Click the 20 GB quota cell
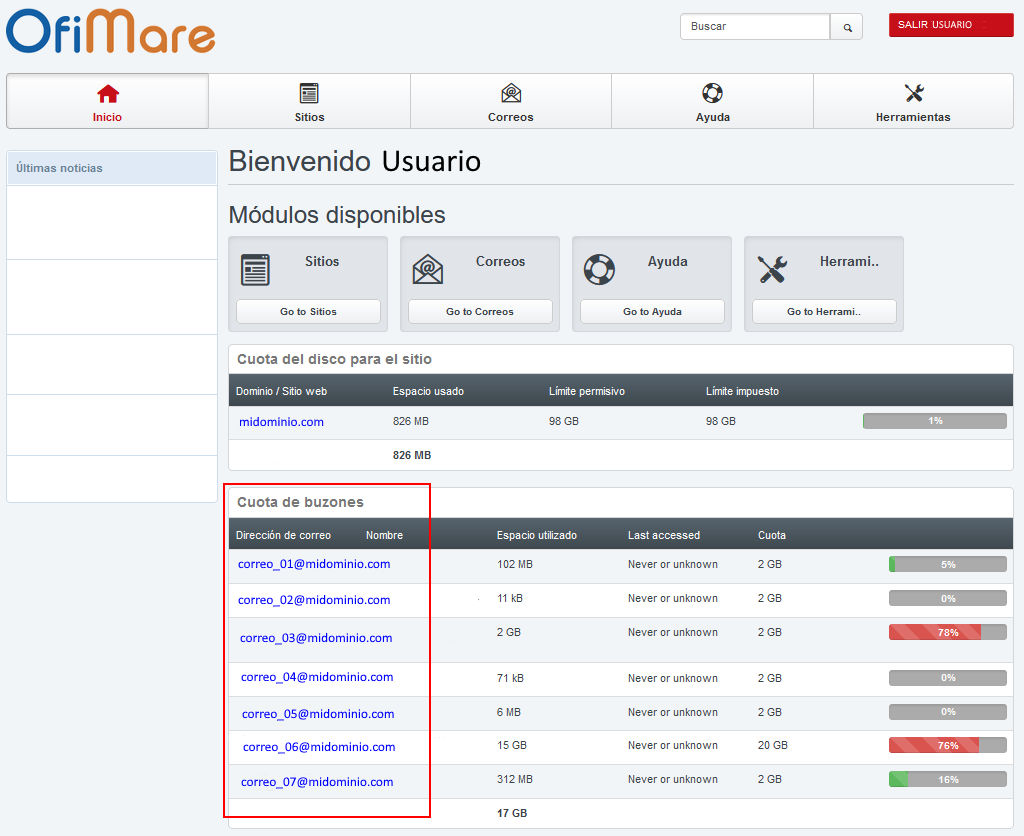Screen dimensions: 1024x836 [x=773, y=745]
